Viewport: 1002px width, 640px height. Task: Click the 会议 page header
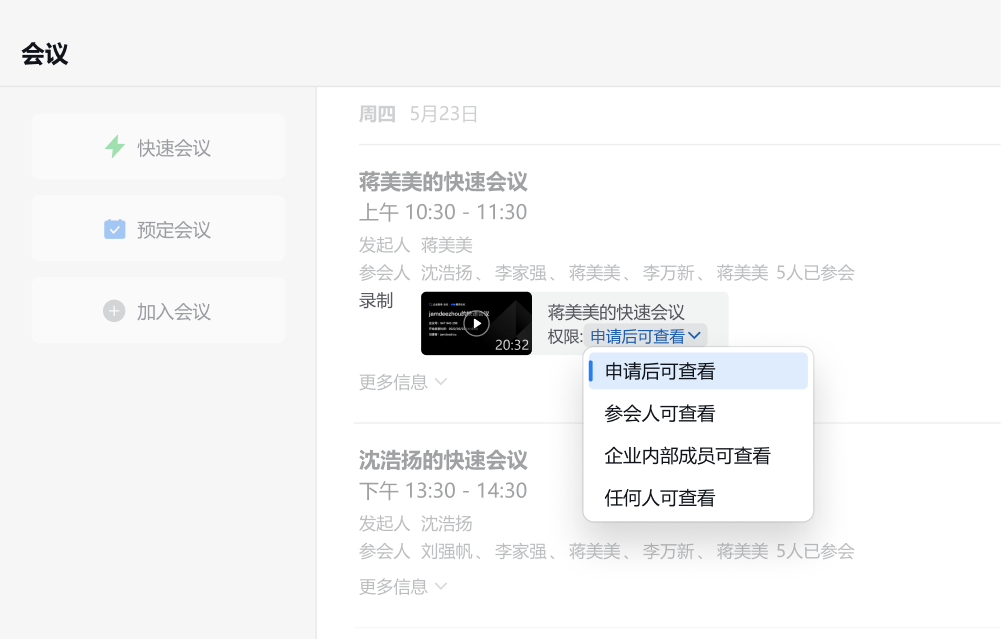click(x=45, y=54)
